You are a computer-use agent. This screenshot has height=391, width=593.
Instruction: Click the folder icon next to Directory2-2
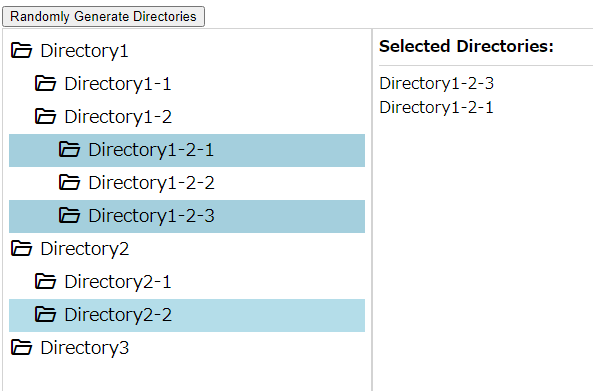click(x=45, y=315)
